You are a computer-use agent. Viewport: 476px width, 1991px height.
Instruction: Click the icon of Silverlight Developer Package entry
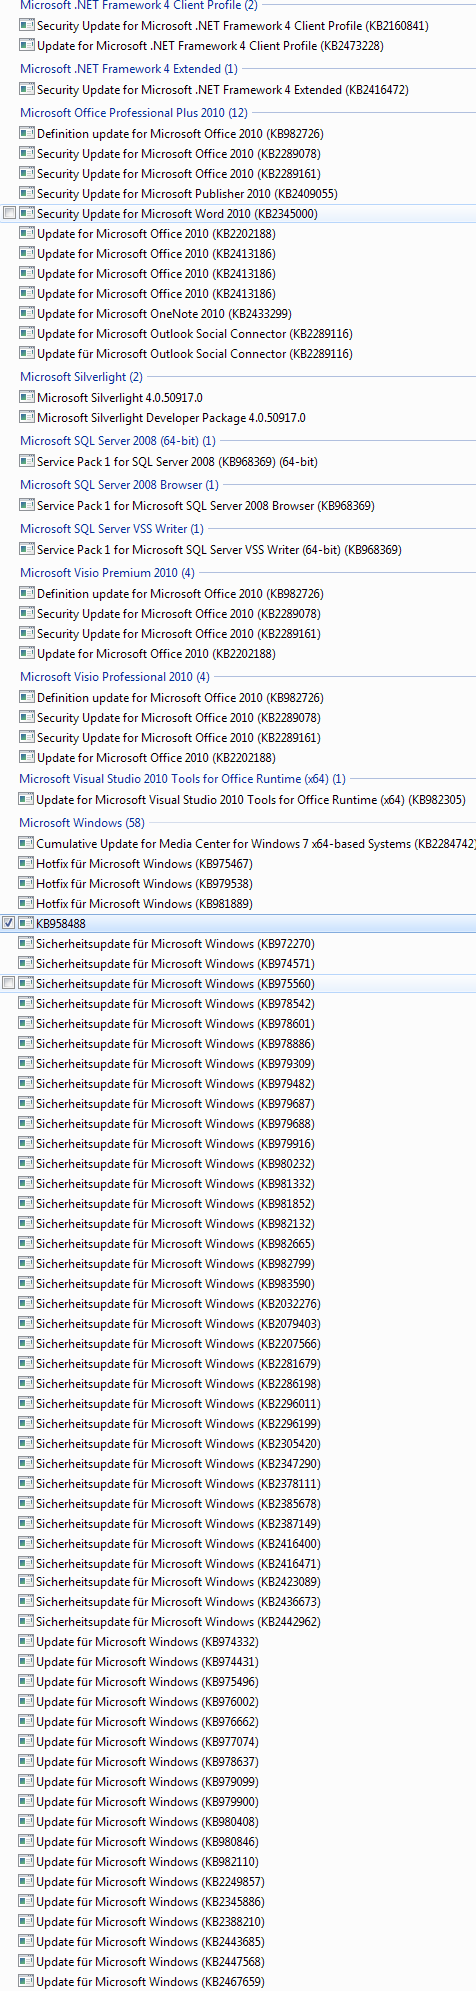tap(27, 418)
